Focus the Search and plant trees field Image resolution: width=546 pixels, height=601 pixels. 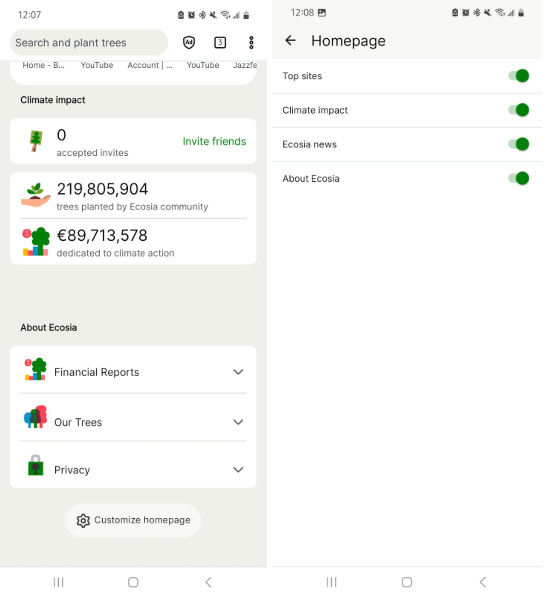[x=89, y=43]
